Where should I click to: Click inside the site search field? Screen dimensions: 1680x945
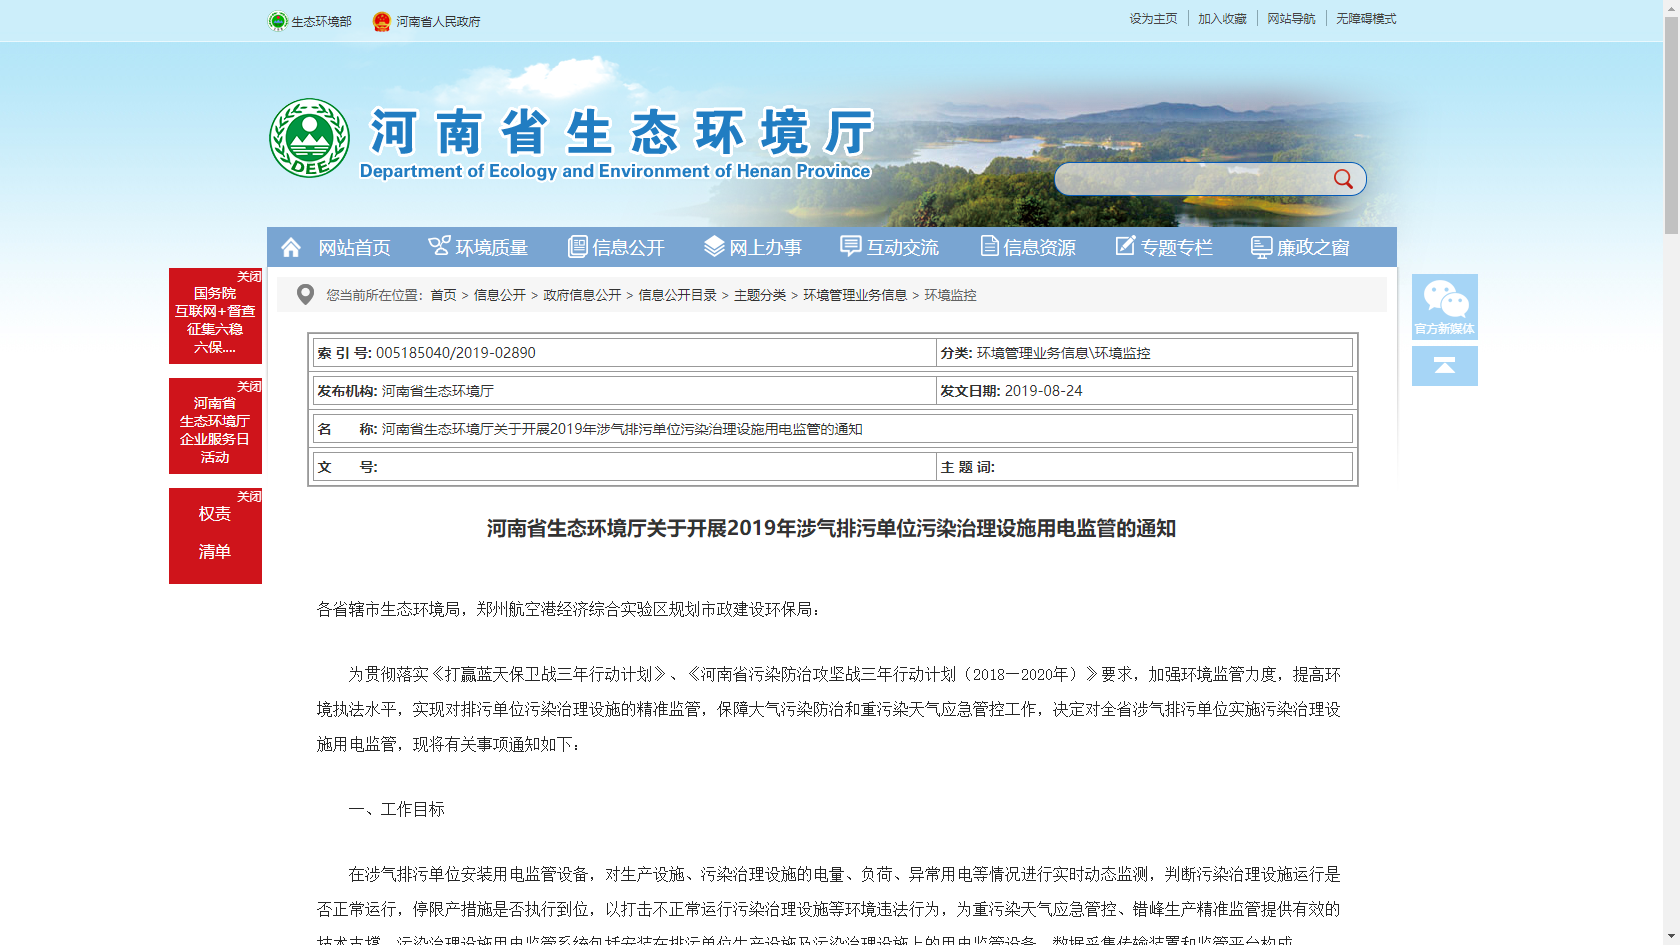click(x=1190, y=179)
